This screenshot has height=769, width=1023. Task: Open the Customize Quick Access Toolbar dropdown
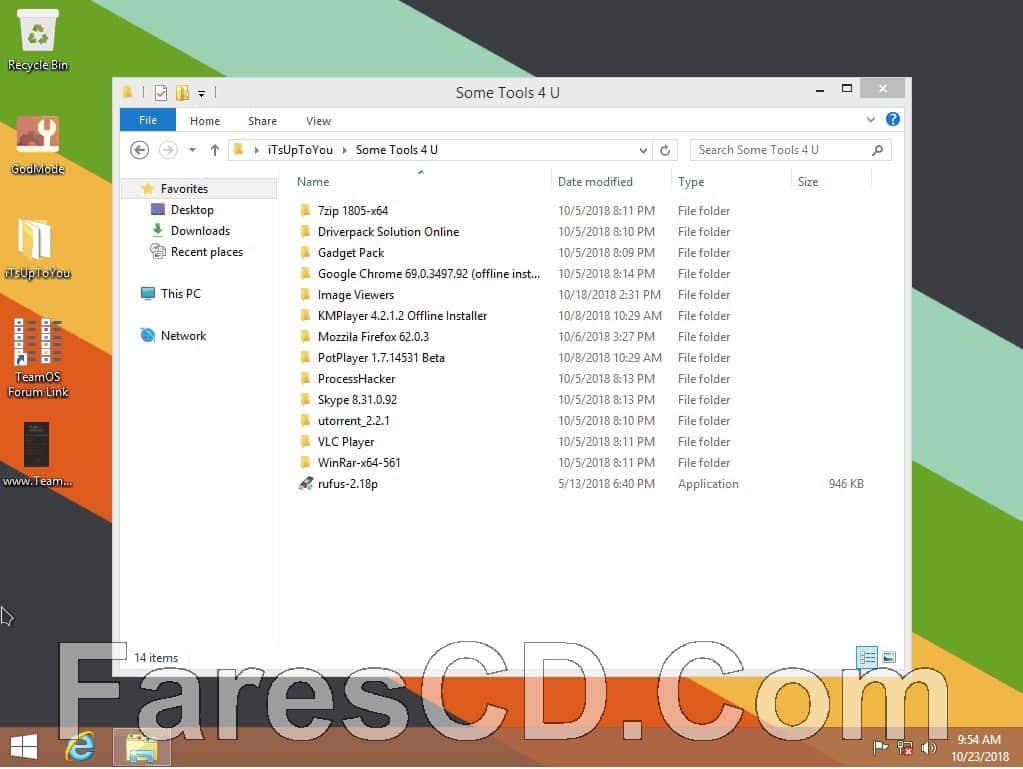pyautogui.click(x=202, y=94)
